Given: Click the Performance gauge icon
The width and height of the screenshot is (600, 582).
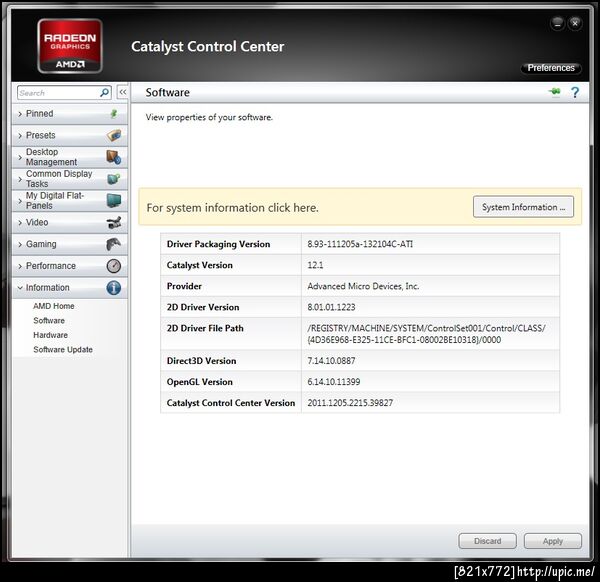Looking at the screenshot, I should [114, 266].
